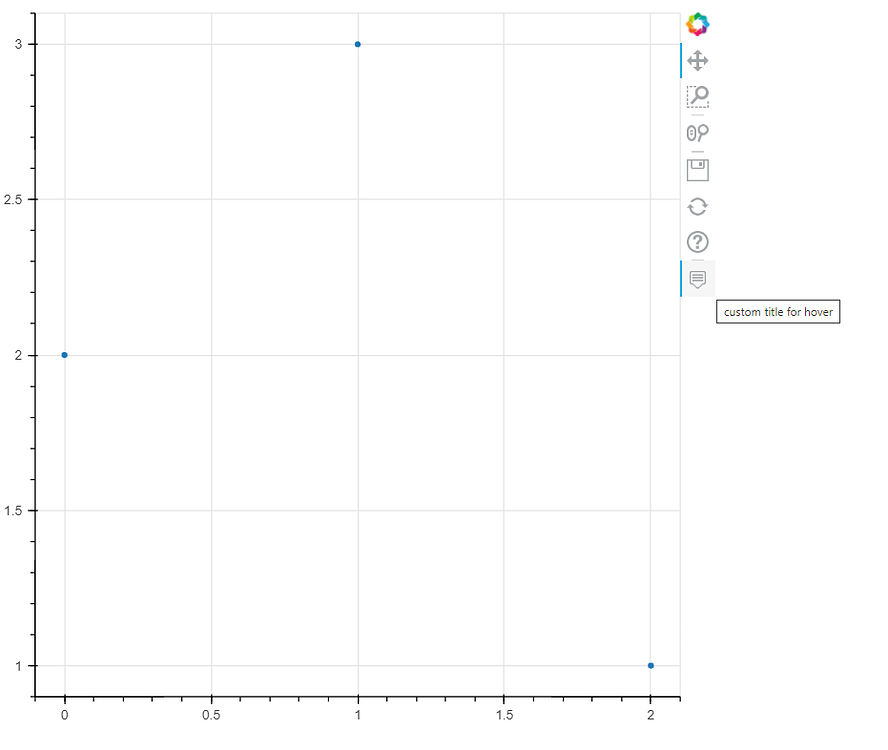Viewport: 888px width, 750px height.
Task: Click the Bokeh logo icon
Action: (x=698, y=24)
